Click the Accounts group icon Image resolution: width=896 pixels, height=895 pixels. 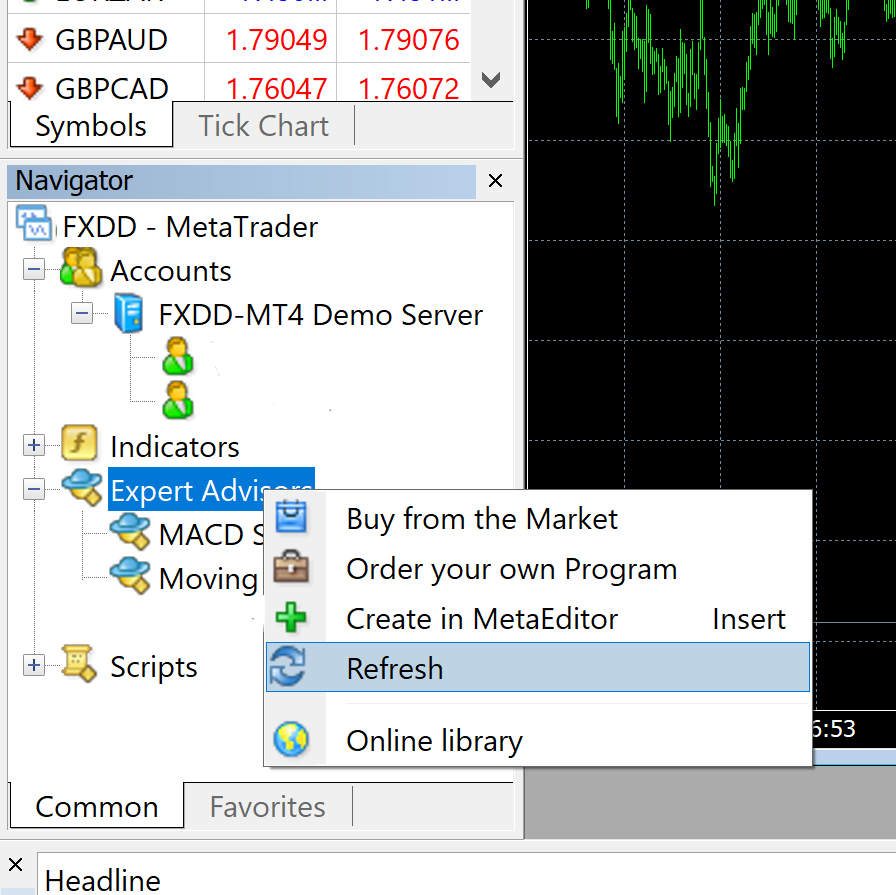81,267
